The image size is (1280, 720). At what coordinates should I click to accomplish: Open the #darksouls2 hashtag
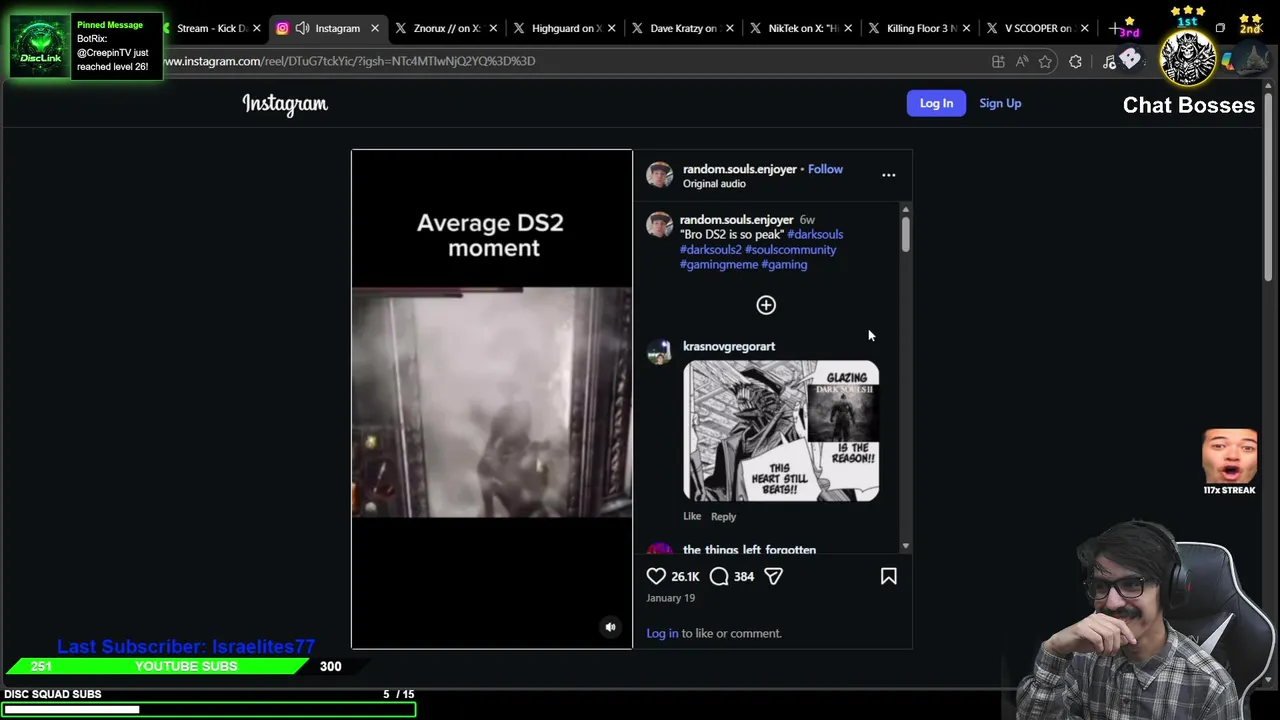pyautogui.click(x=711, y=249)
